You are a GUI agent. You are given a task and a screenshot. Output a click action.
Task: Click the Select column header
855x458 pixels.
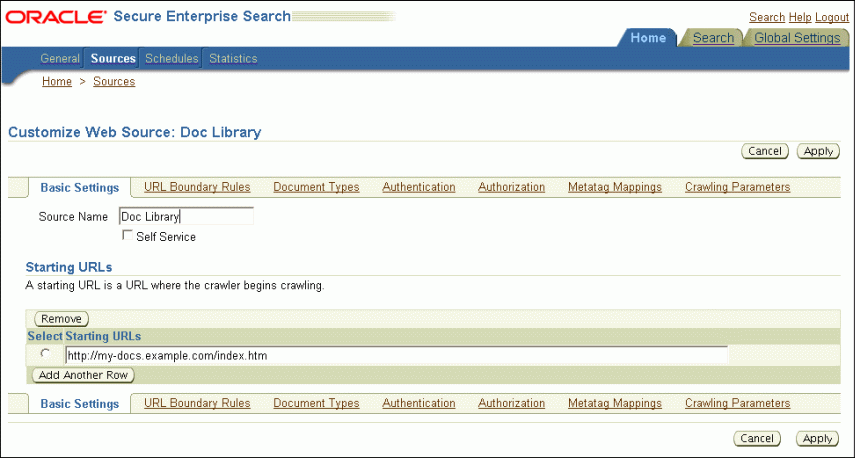(x=45, y=336)
